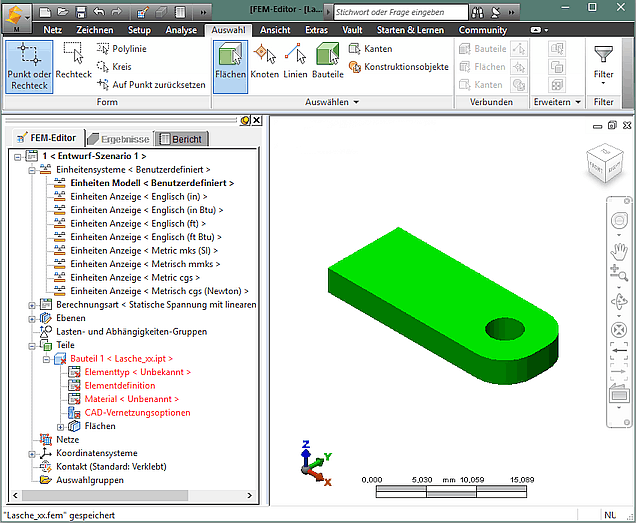Click the Orbit tool in navigation bar

619,301
